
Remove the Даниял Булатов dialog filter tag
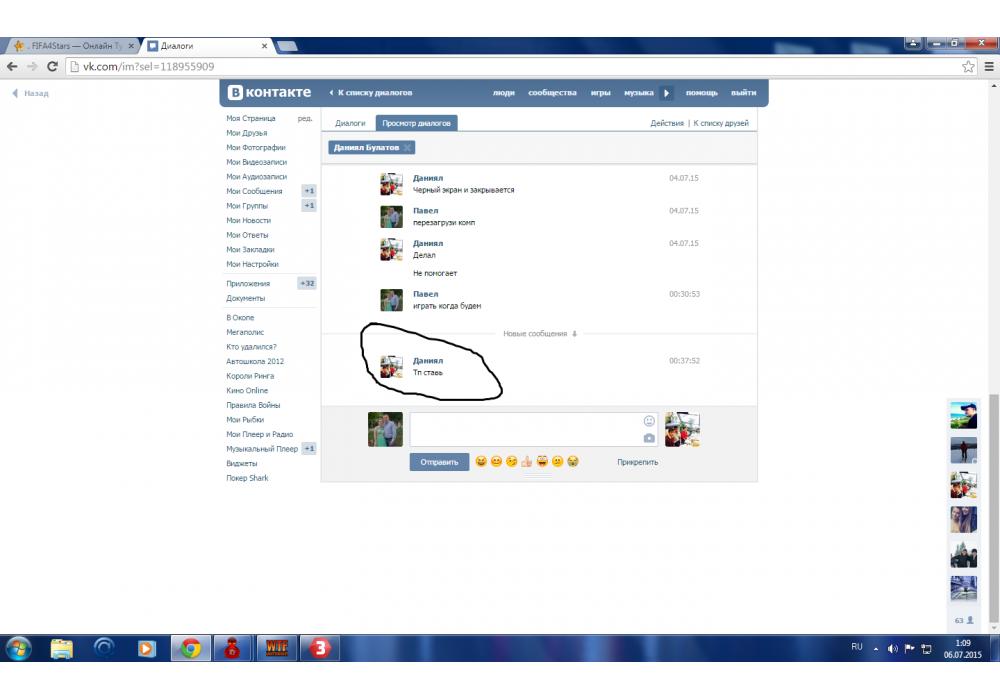click(x=408, y=148)
